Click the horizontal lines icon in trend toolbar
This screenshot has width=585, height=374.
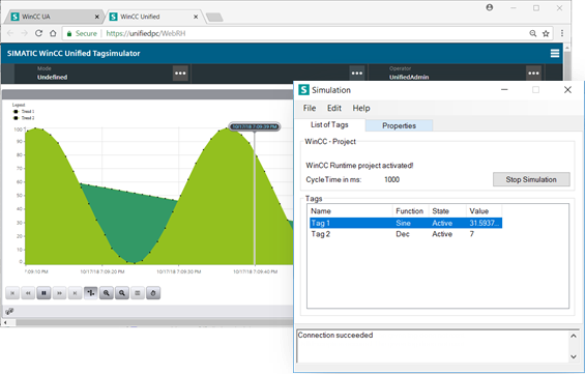pos(137,293)
